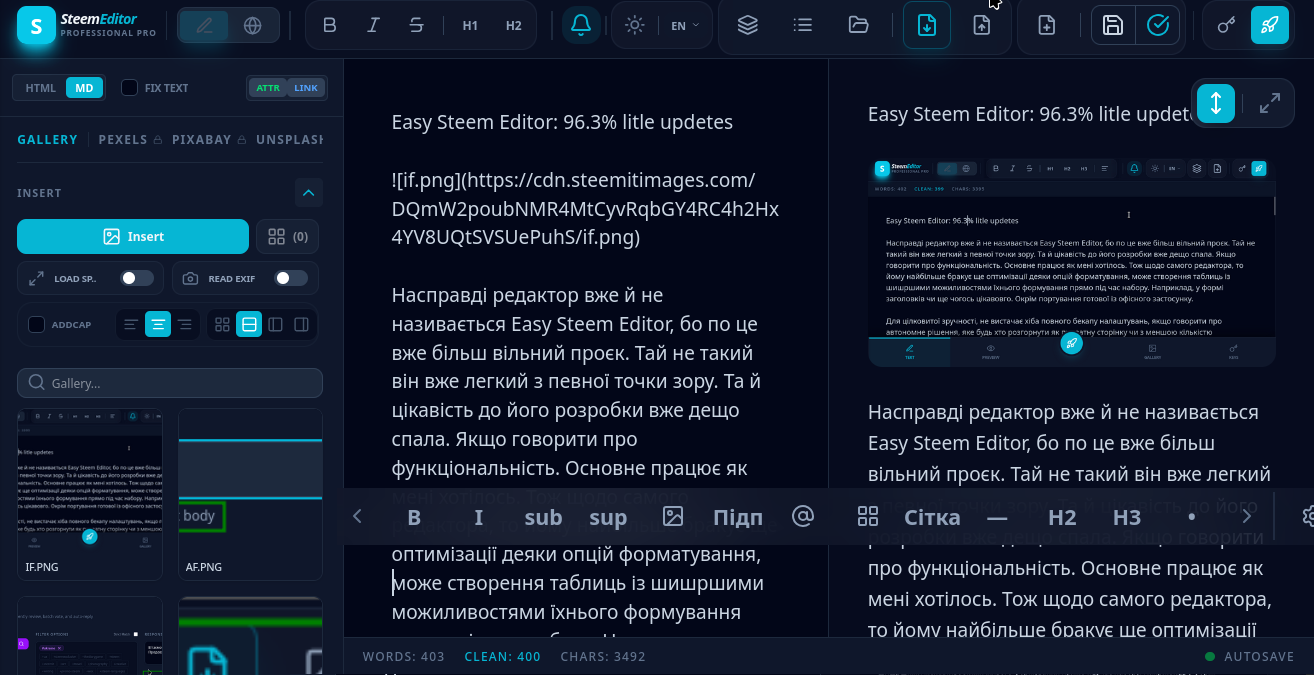Select MD mode
The height and width of the screenshot is (675, 1314).
point(84,88)
